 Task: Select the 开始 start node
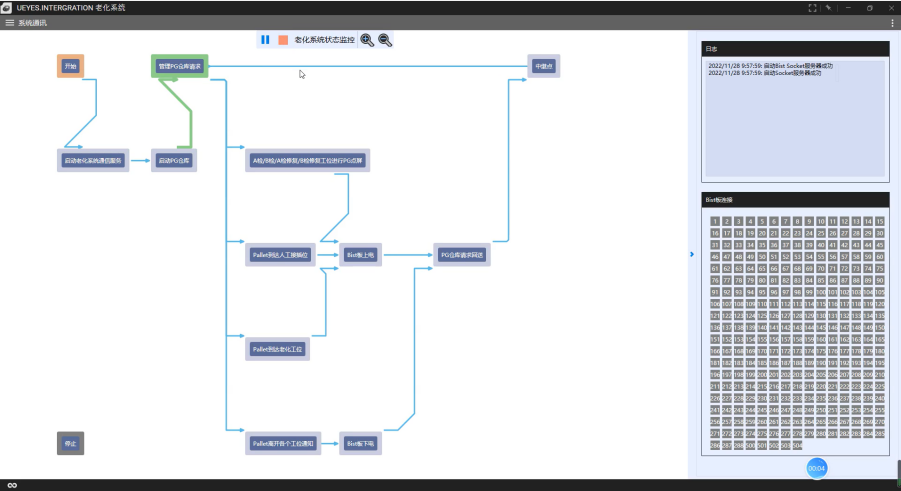pos(70,66)
